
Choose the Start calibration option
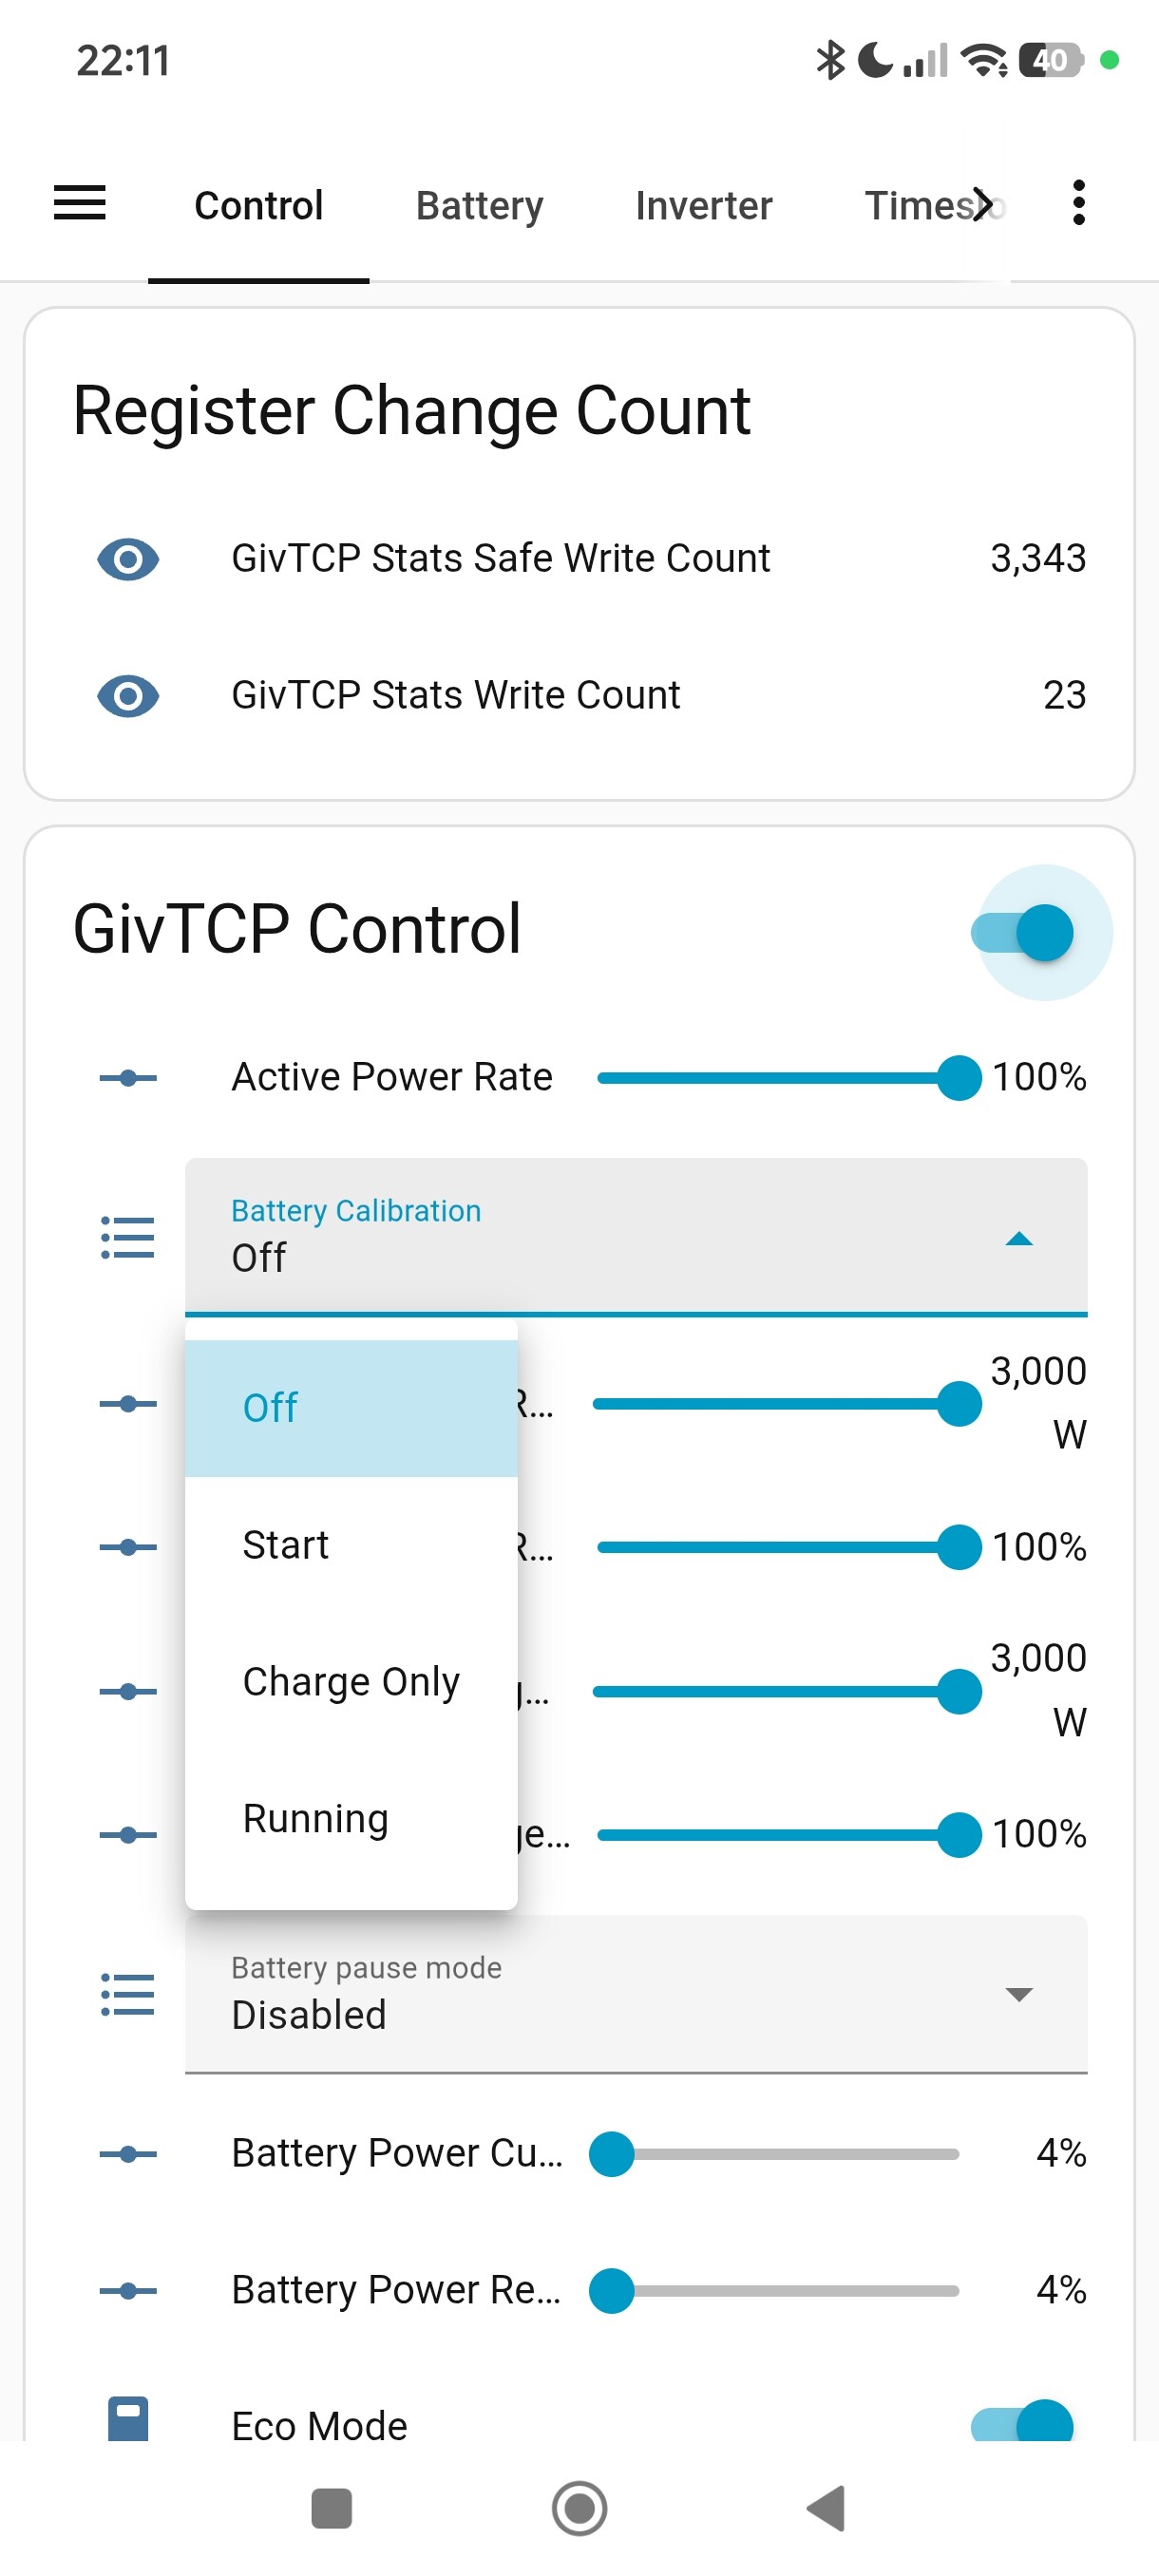286,1545
